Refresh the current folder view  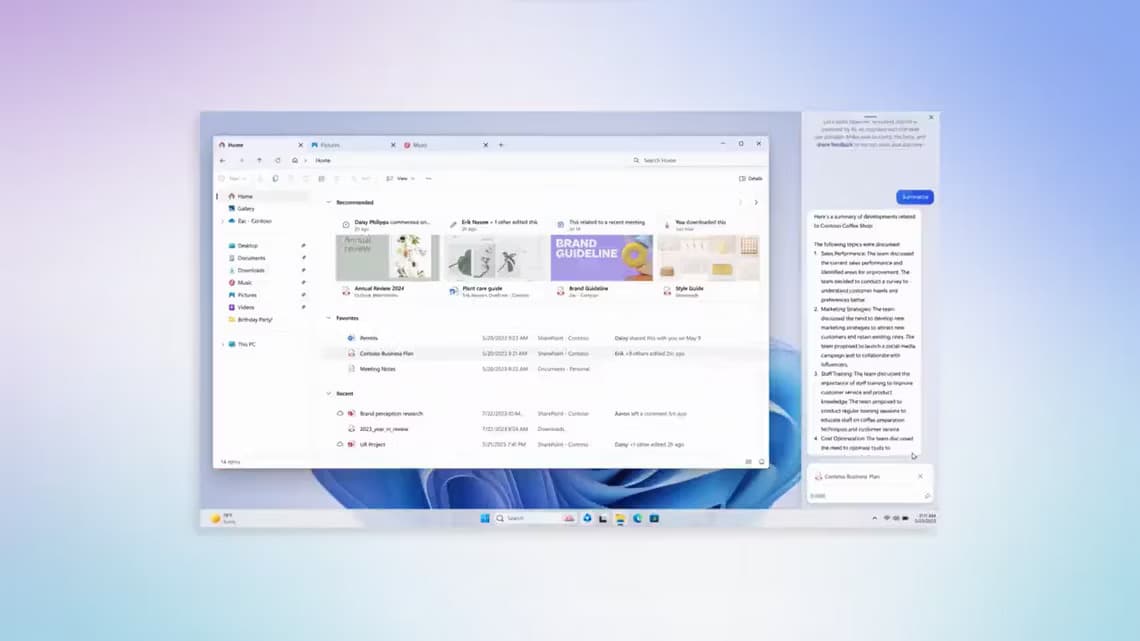pyautogui.click(x=277, y=160)
